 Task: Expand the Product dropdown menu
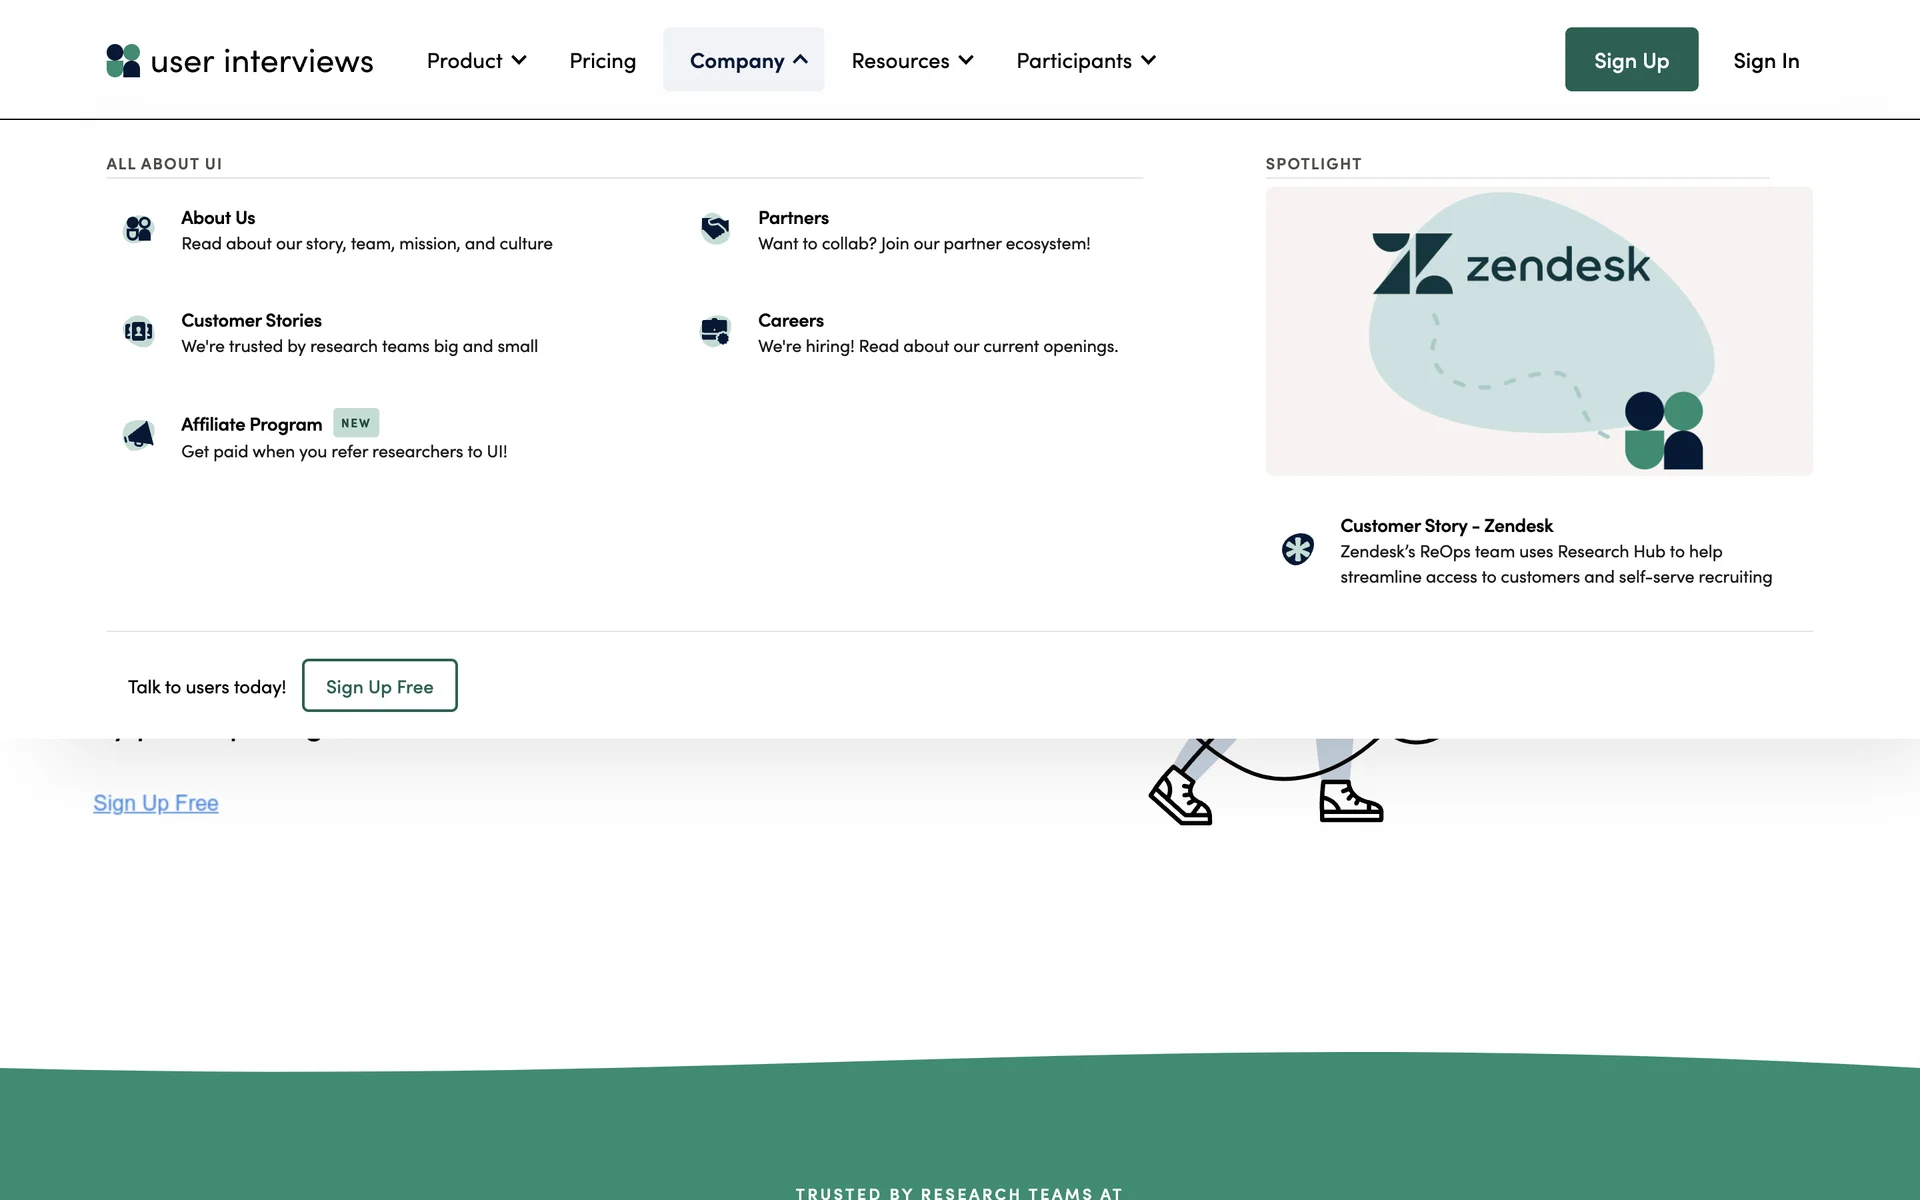point(476,60)
